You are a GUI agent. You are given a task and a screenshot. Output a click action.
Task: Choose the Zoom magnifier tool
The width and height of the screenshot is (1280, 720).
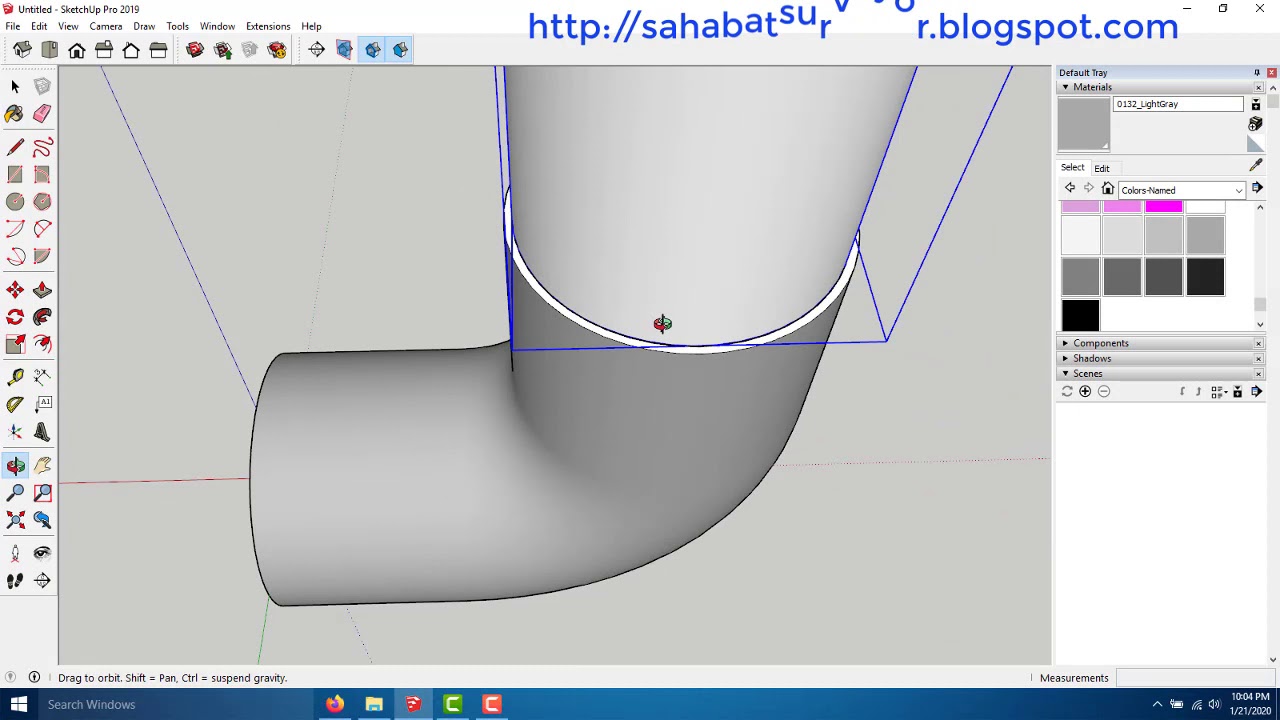pos(15,493)
